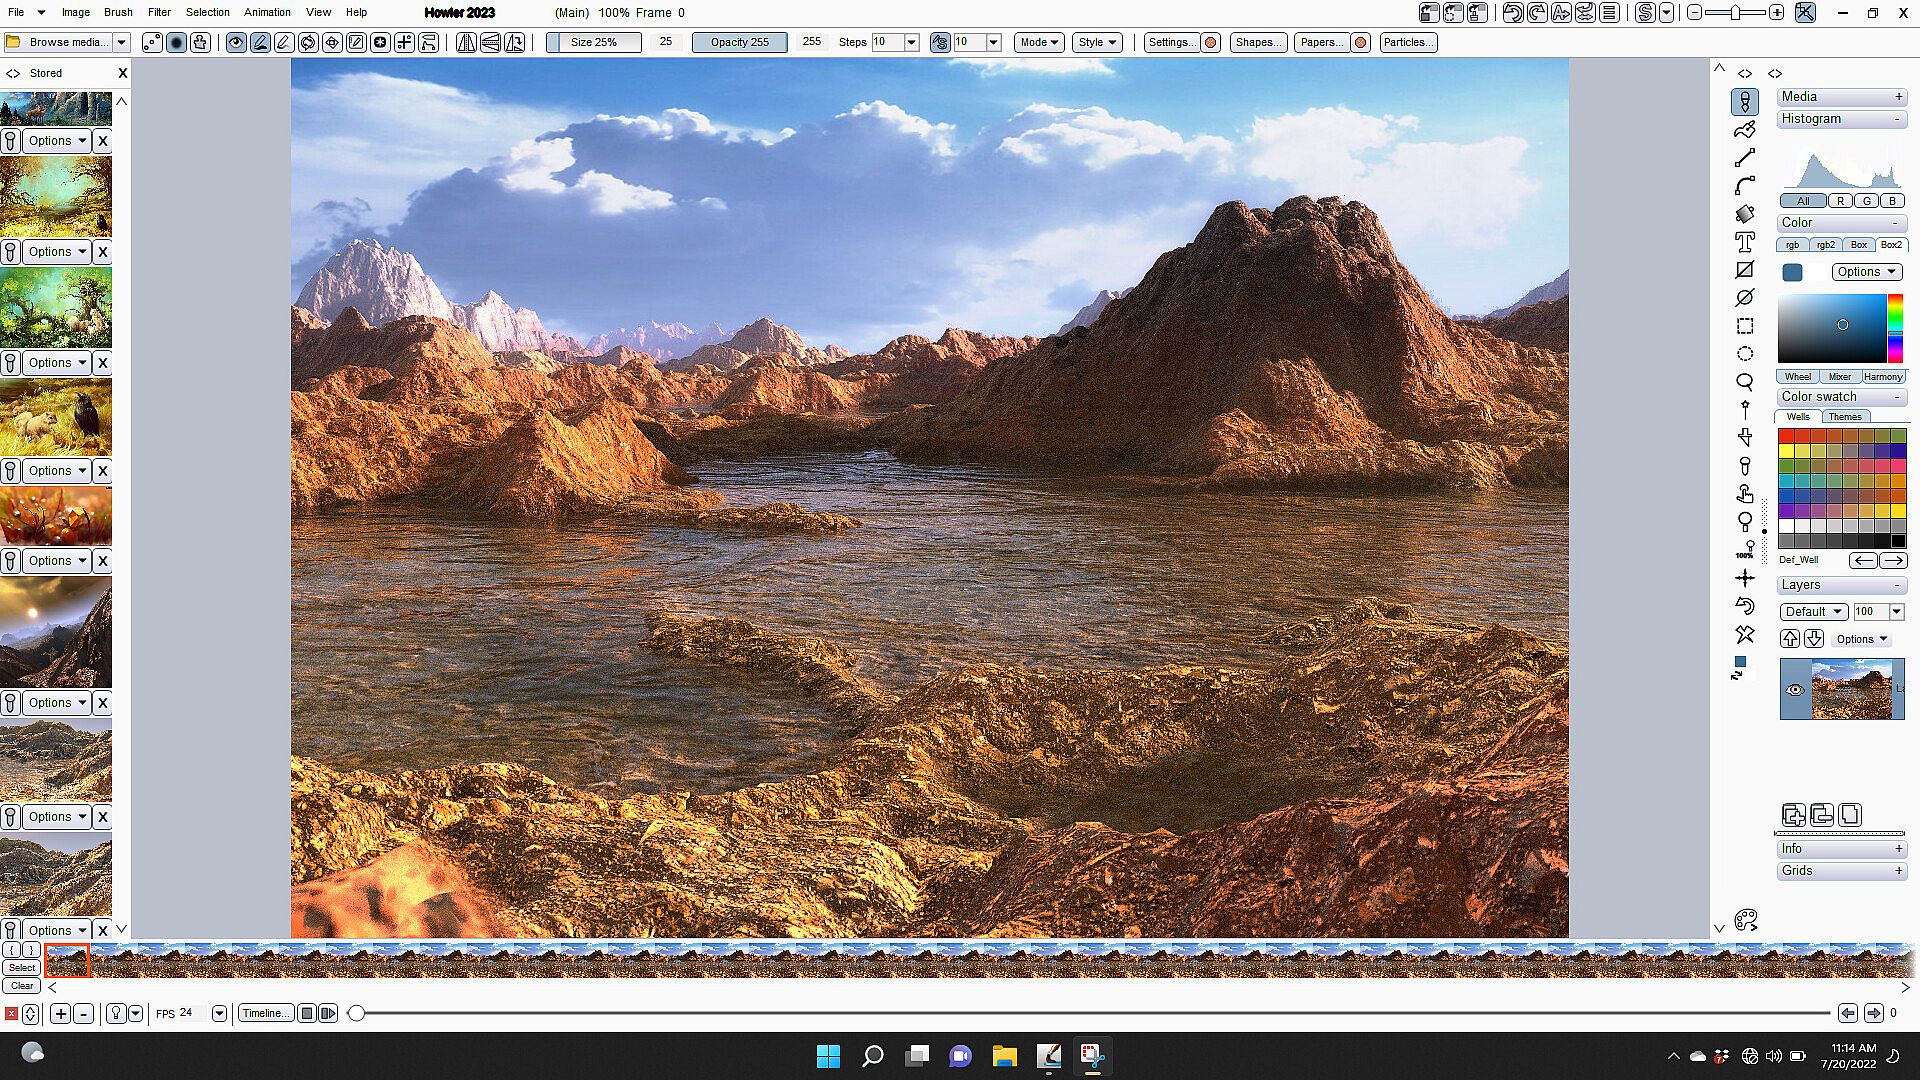1920x1080 pixels.
Task: Open the Filter menu
Action: click(x=159, y=12)
